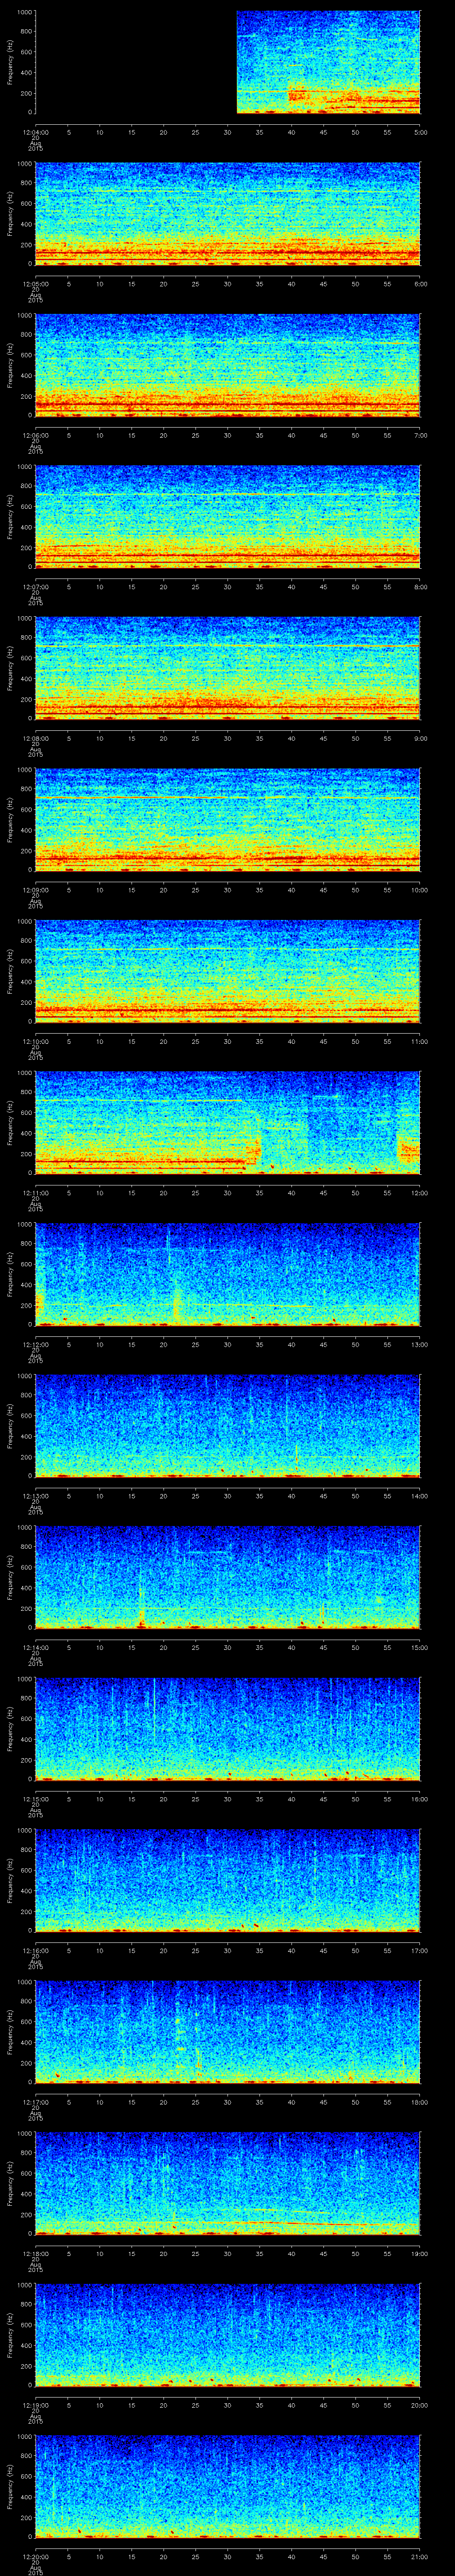Image resolution: width=455 pixels, height=2576 pixels.
Task: Click Frequency (Hz) axis title of 12:04:00 panel
Action: (x=10, y=62)
